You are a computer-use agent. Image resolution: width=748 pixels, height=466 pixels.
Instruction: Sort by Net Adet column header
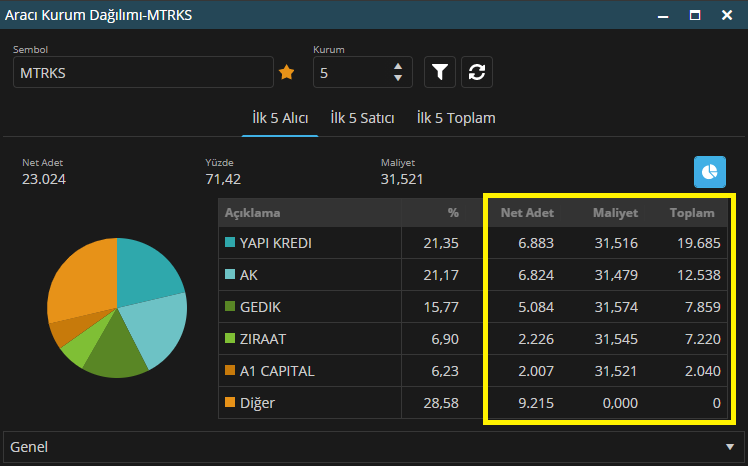click(x=527, y=213)
